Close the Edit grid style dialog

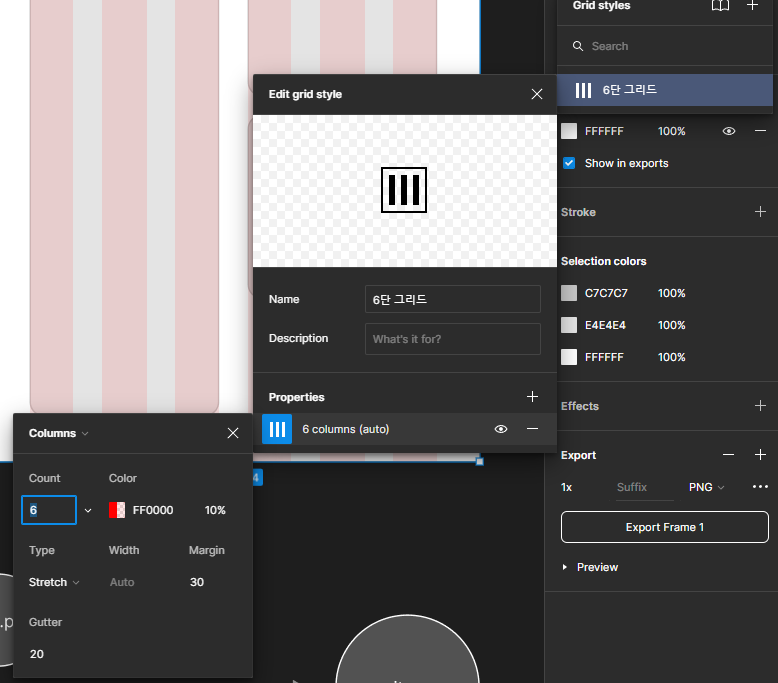click(537, 94)
